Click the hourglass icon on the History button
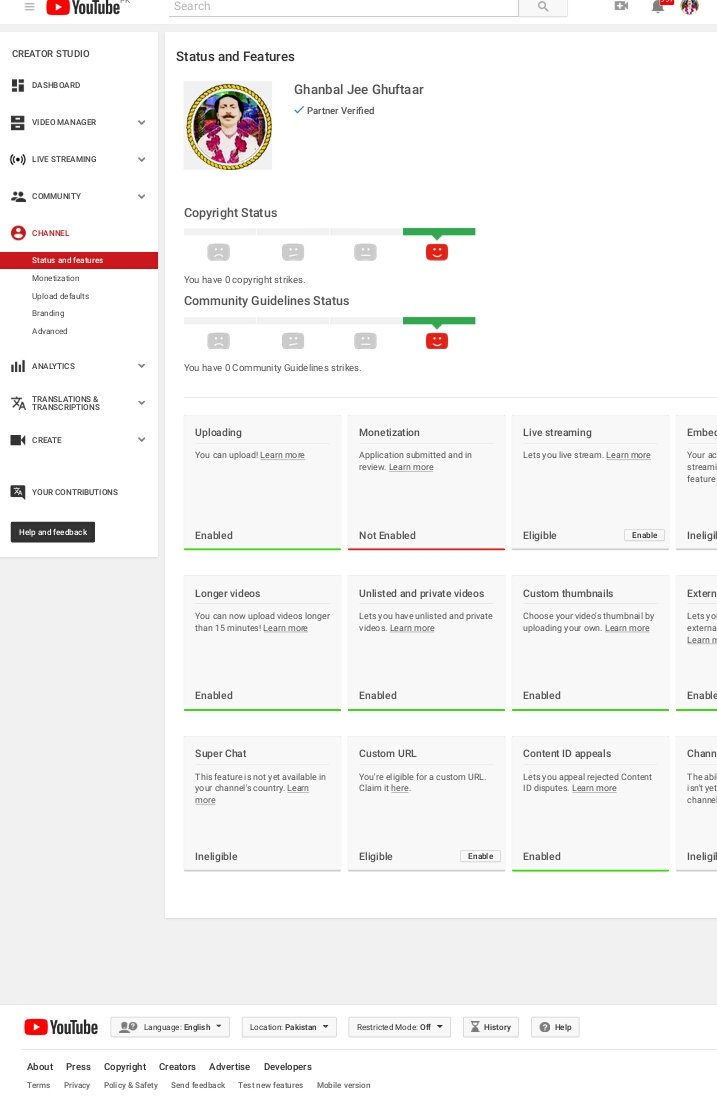The image size is (717, 1101). point(475,1027)
